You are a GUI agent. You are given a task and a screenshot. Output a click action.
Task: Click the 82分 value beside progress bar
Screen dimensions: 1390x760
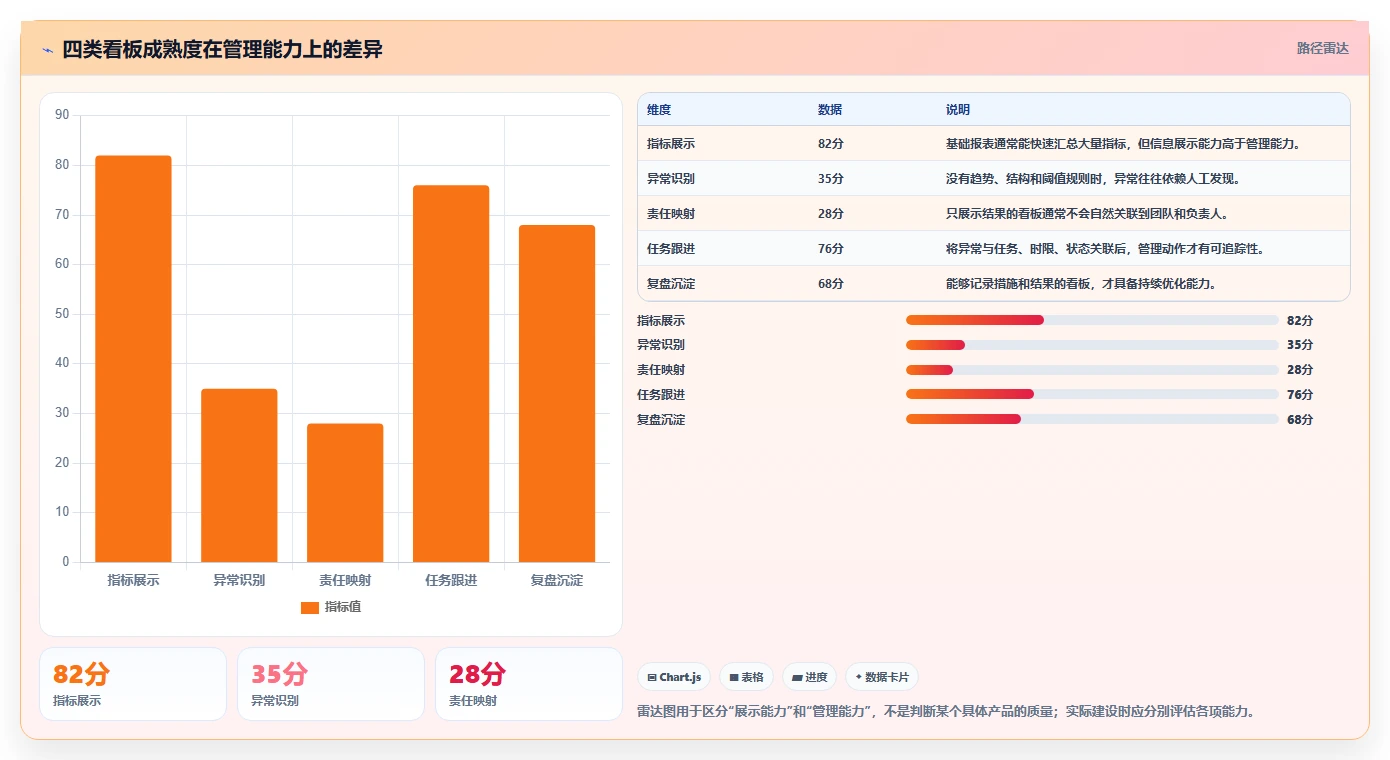pos(1300,320)
